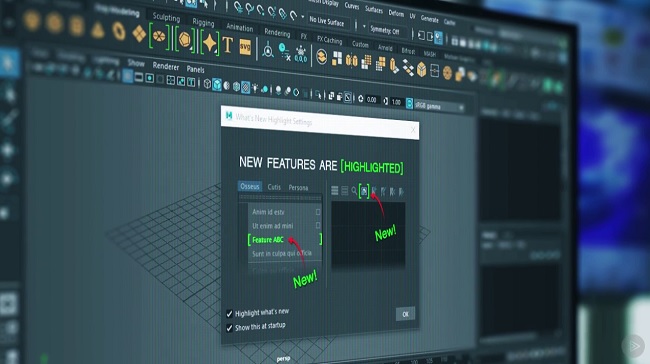Tick the Highlight what's new checkbox

tap(229, 314)
